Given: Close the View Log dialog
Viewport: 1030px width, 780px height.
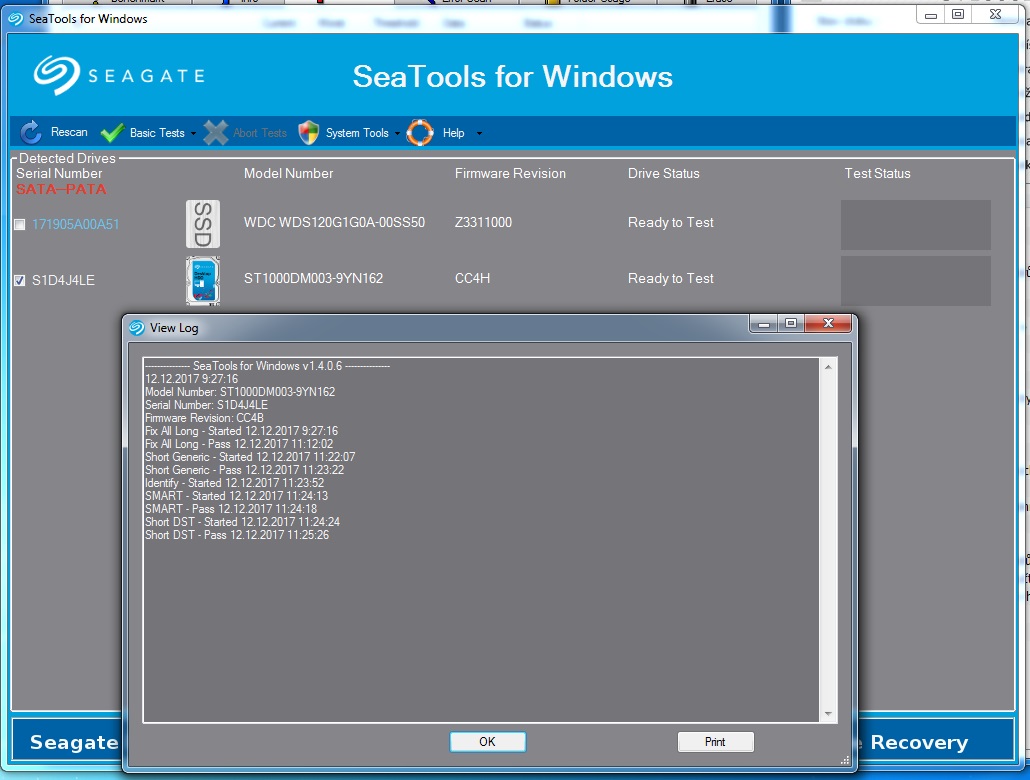Looking at the screenshot, I should (x=828, y=323).
